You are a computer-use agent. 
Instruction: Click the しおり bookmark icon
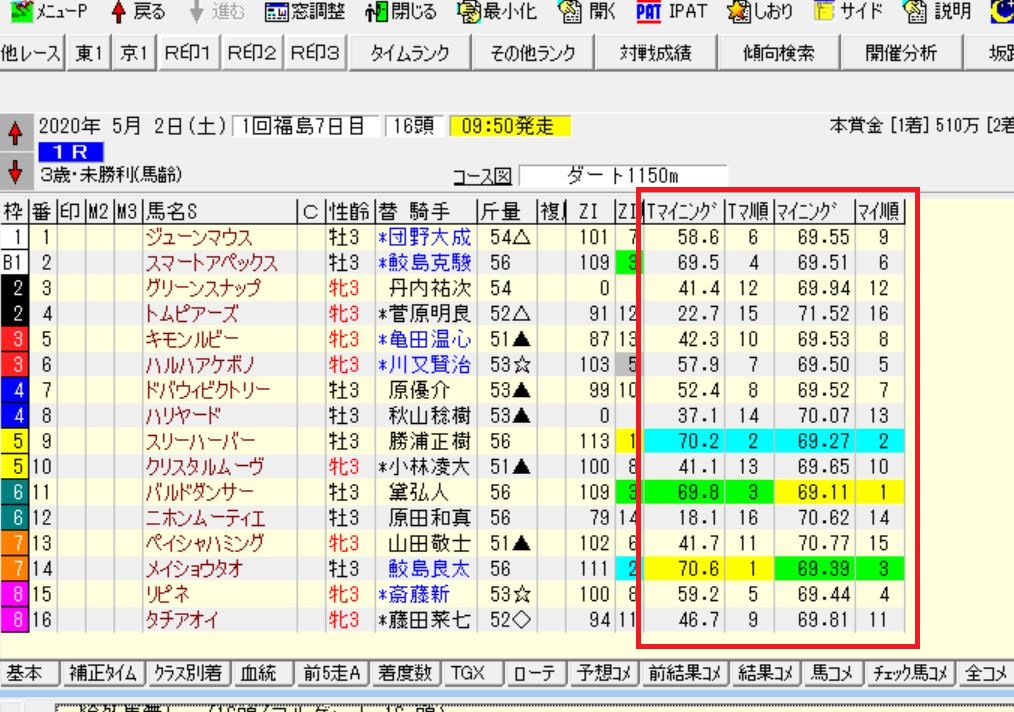pos(738,12)
